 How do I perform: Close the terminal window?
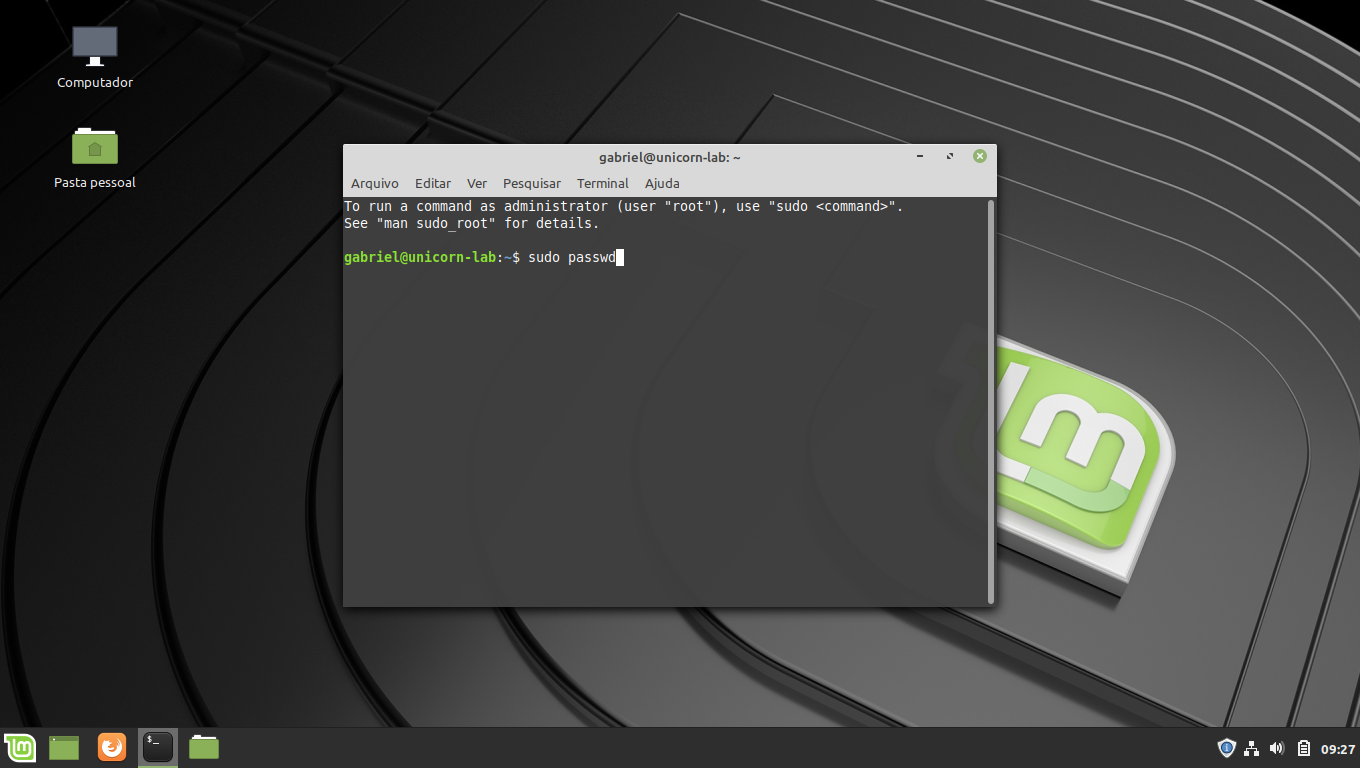click(x=980, y=156)
